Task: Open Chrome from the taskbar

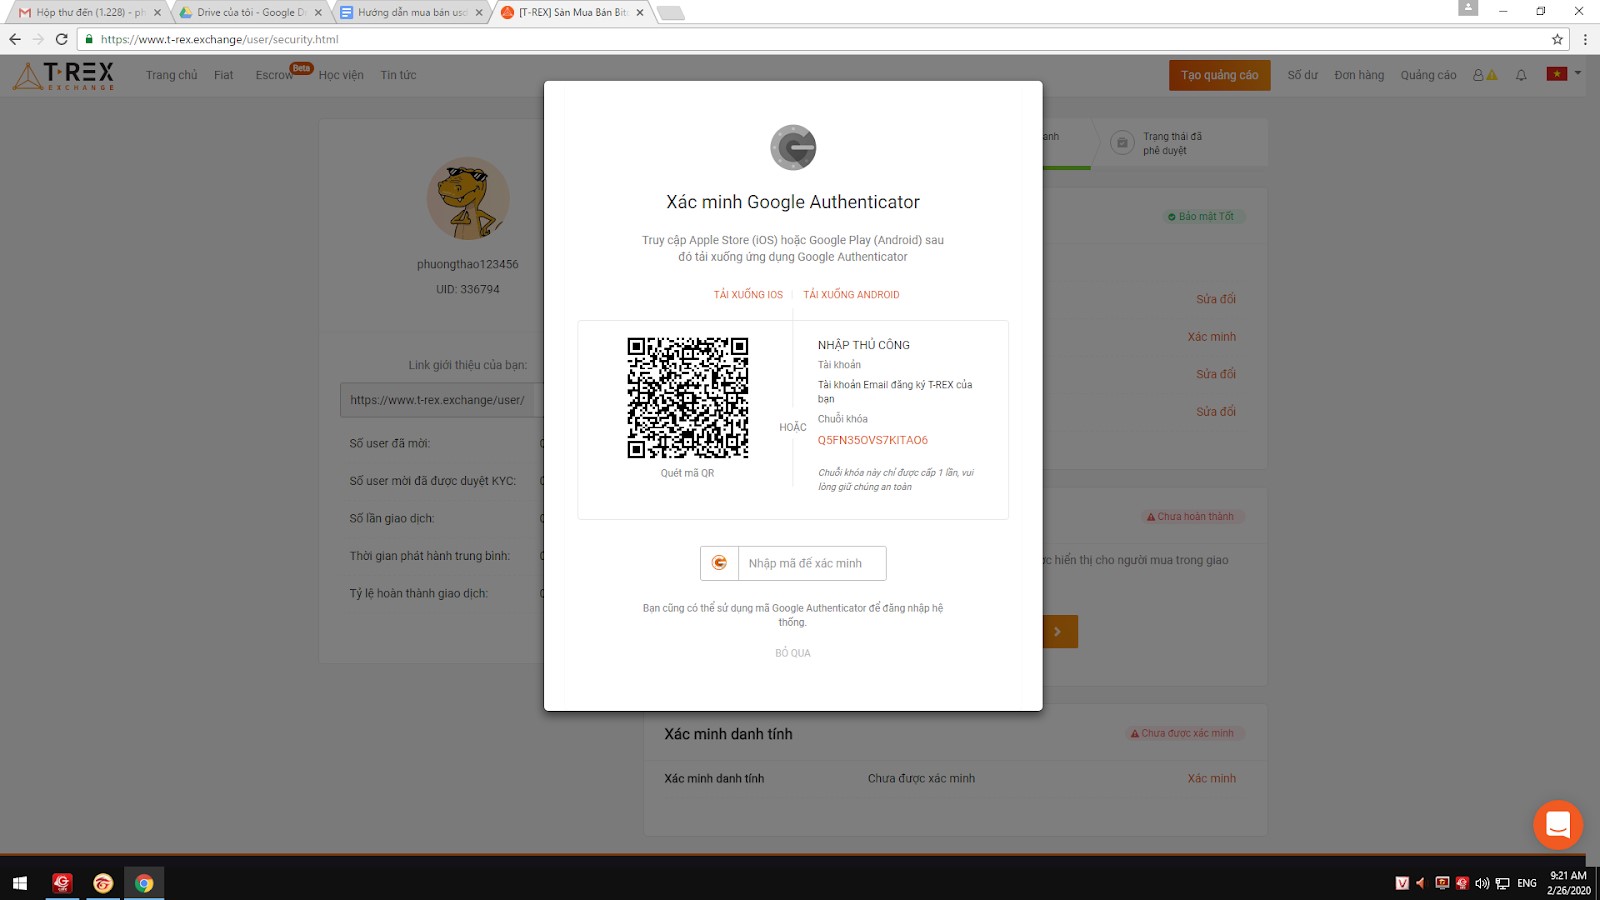Action: click(x=144, y=883)
